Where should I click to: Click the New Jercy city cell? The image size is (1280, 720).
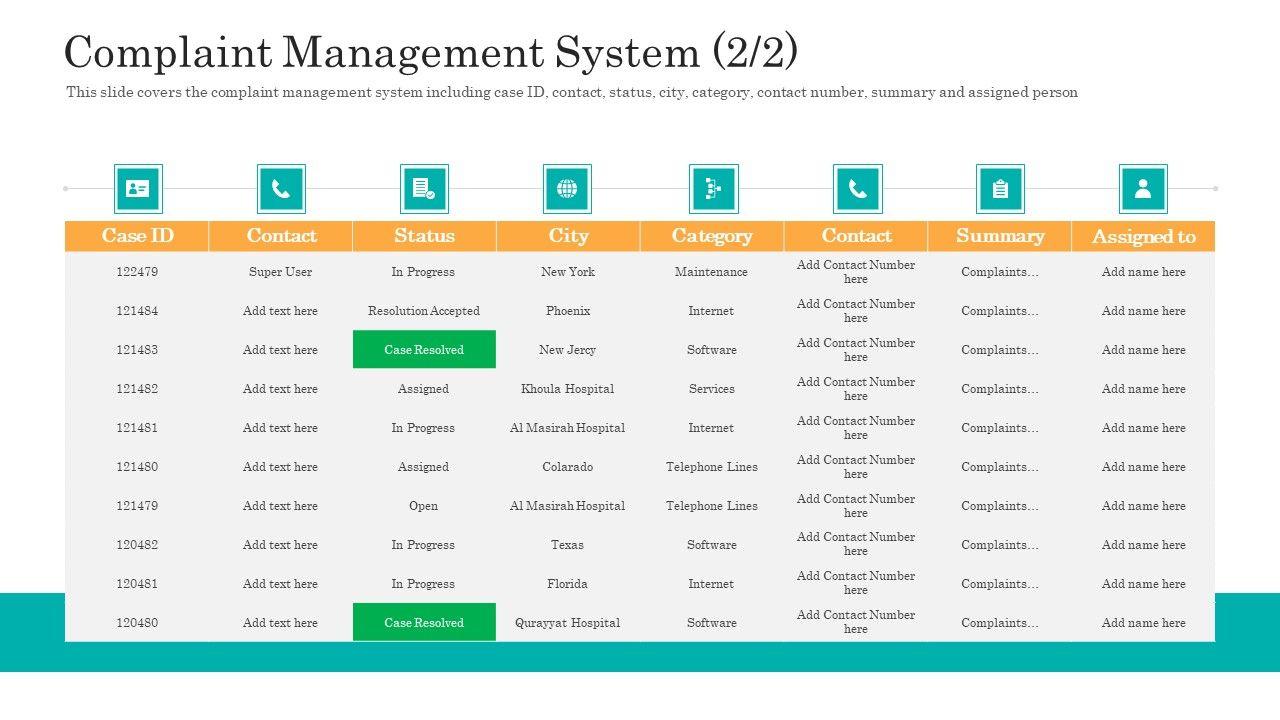coord(568,350)
